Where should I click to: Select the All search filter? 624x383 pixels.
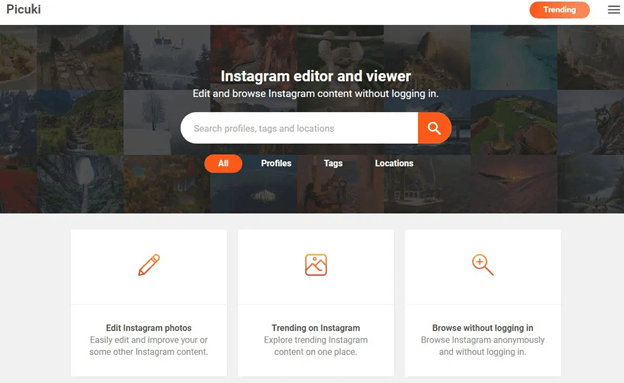[x=223, y=163]
